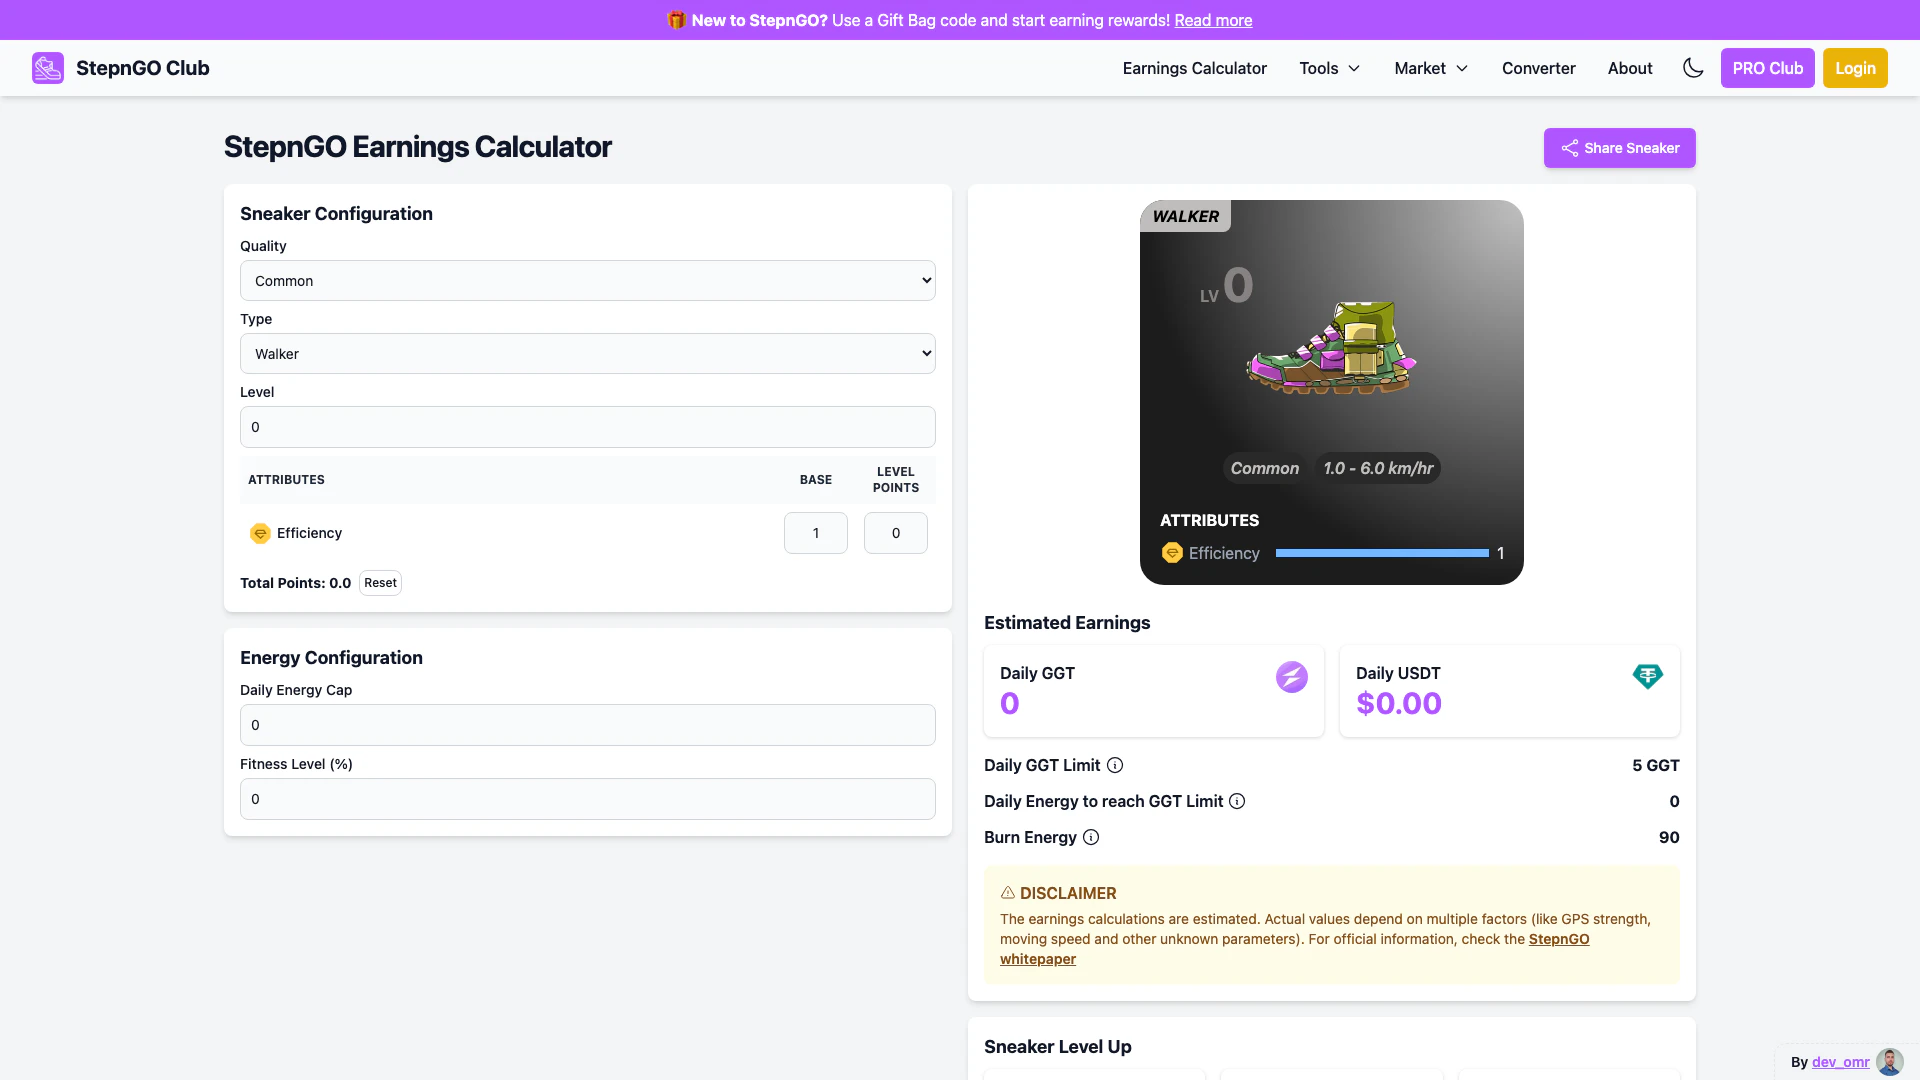Toggle dark mode with the moon icon
Viewport: 1920px width, 1080px height.
pyautogui.click(x=1692, y=68)
